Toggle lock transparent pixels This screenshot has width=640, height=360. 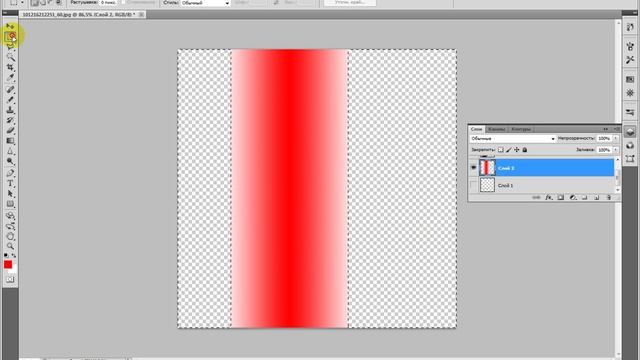point(501,150)
